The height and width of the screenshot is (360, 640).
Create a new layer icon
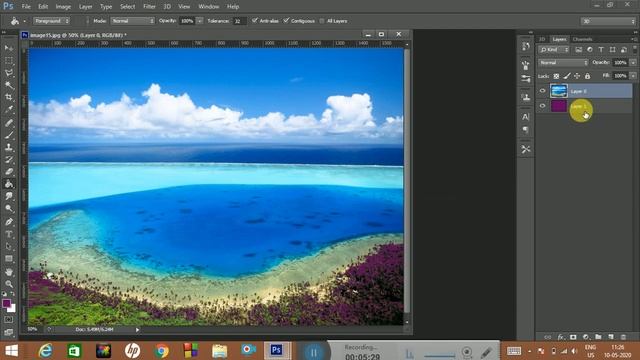[x=611, y=337]
